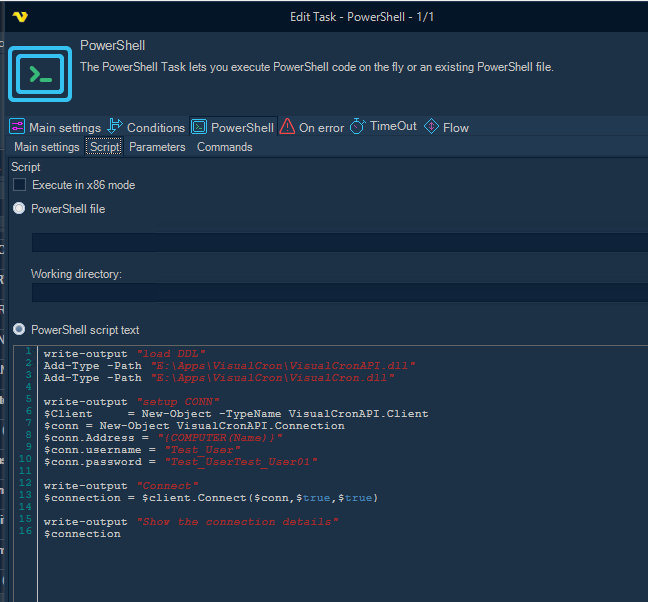The image size is (648, 602).
Task: Click the Working directory input field
Action: [340, 292]
